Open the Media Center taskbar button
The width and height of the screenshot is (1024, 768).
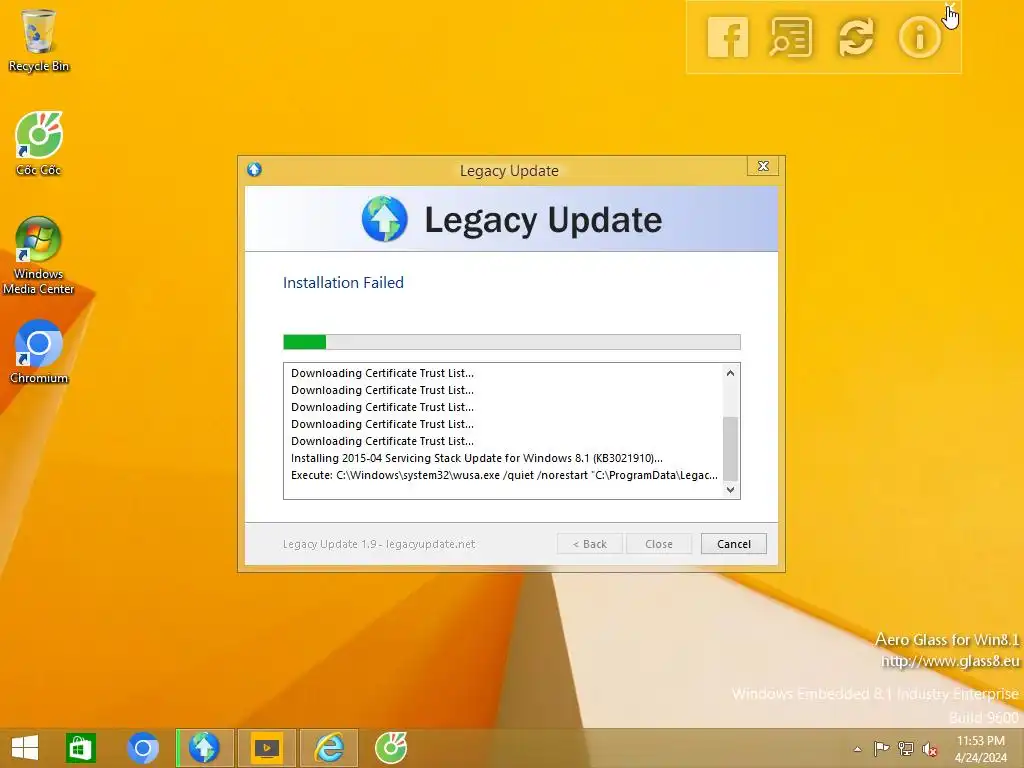266,748
